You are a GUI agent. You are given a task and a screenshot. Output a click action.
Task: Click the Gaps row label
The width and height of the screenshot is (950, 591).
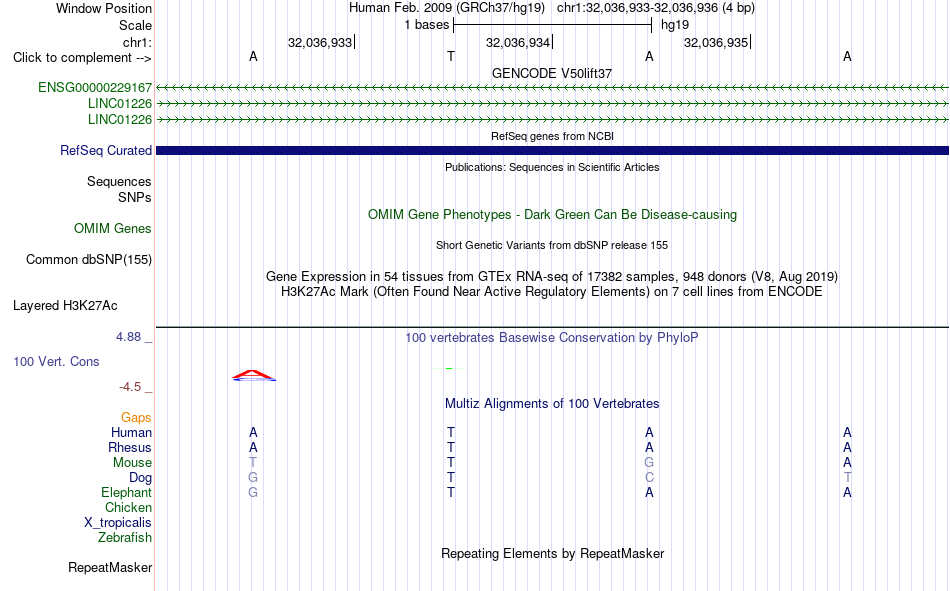coord(136,417)
